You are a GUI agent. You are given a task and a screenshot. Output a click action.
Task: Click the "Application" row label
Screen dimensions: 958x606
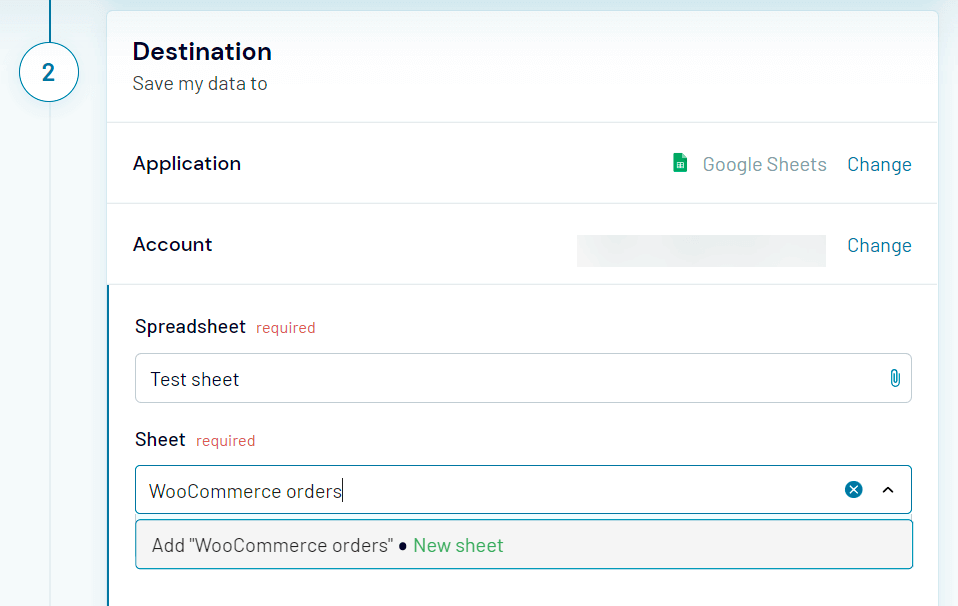(187, 163)
